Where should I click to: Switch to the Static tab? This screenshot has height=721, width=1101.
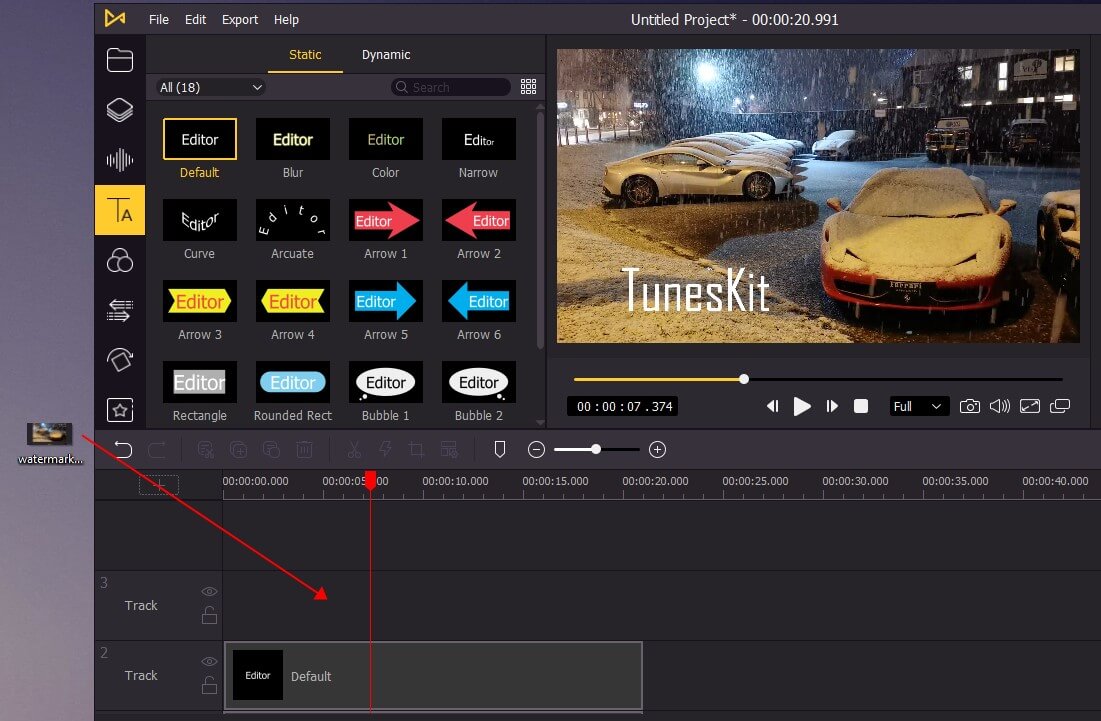[305, 55]
